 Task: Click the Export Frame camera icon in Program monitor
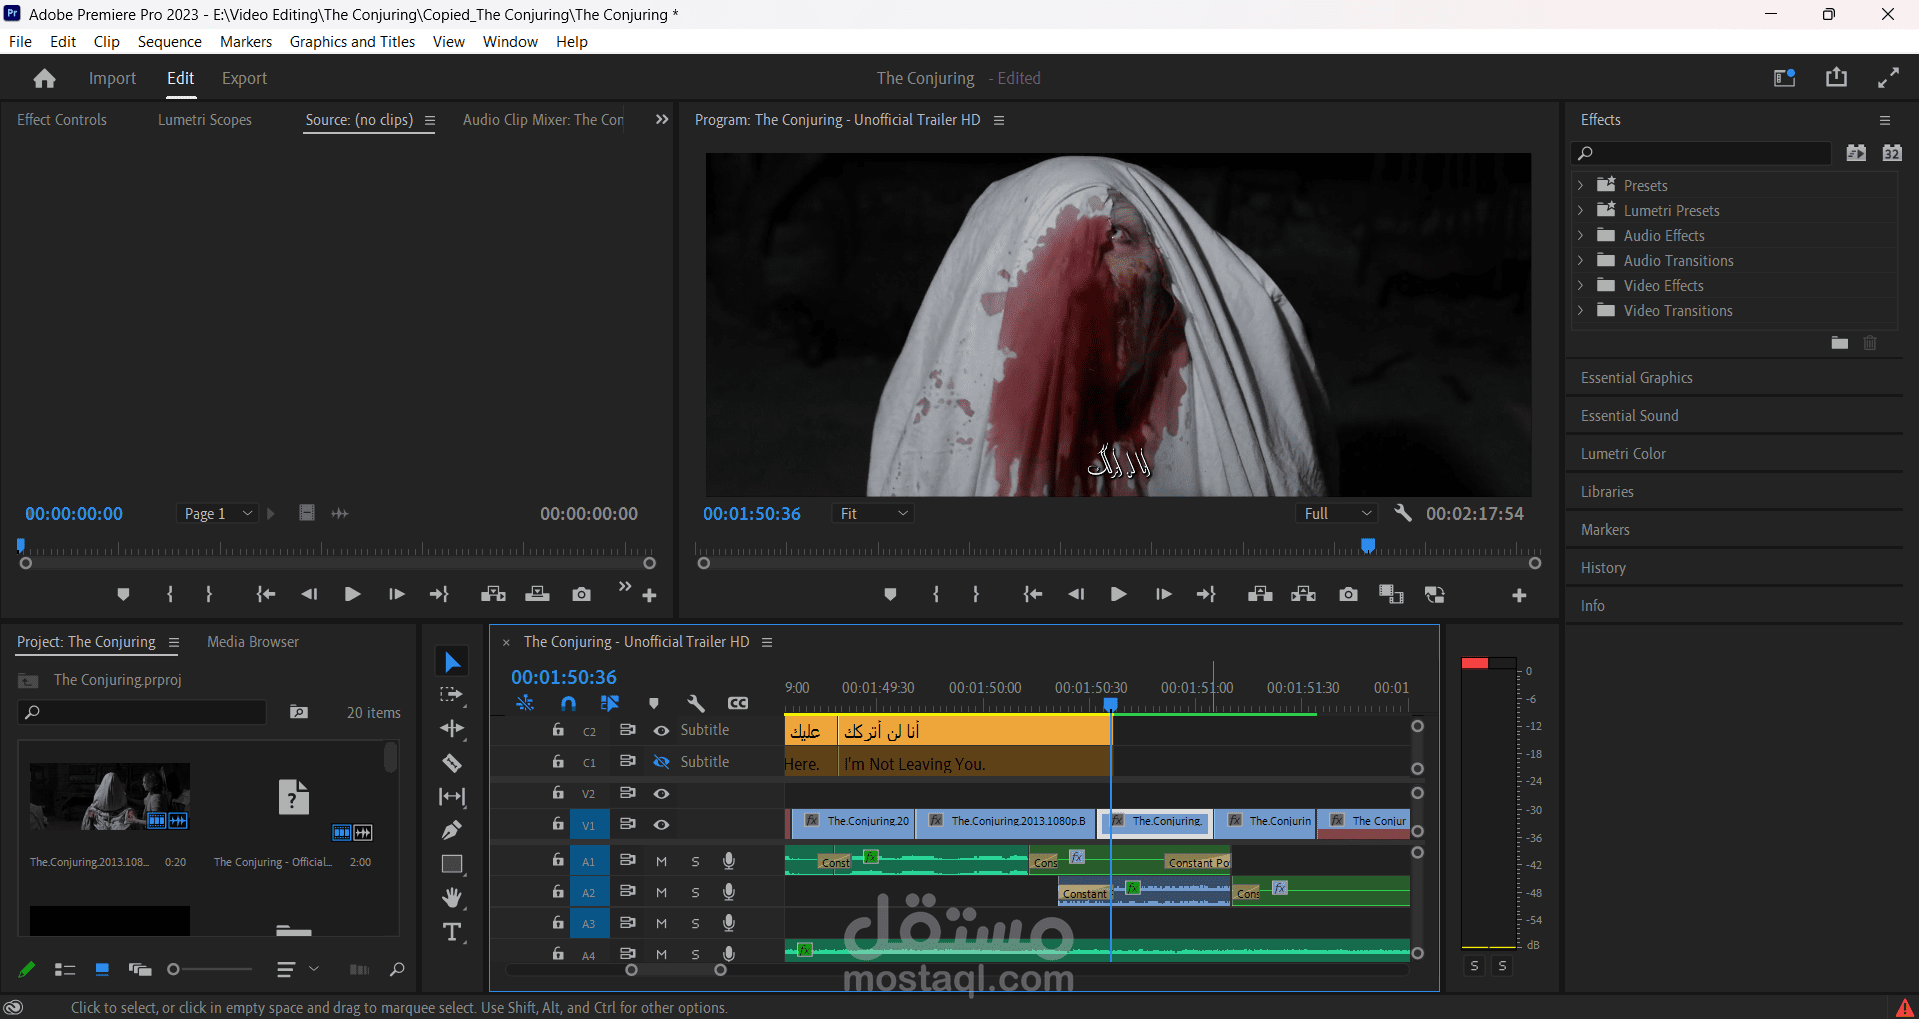pyautogui.click(x=1348, y=595)
